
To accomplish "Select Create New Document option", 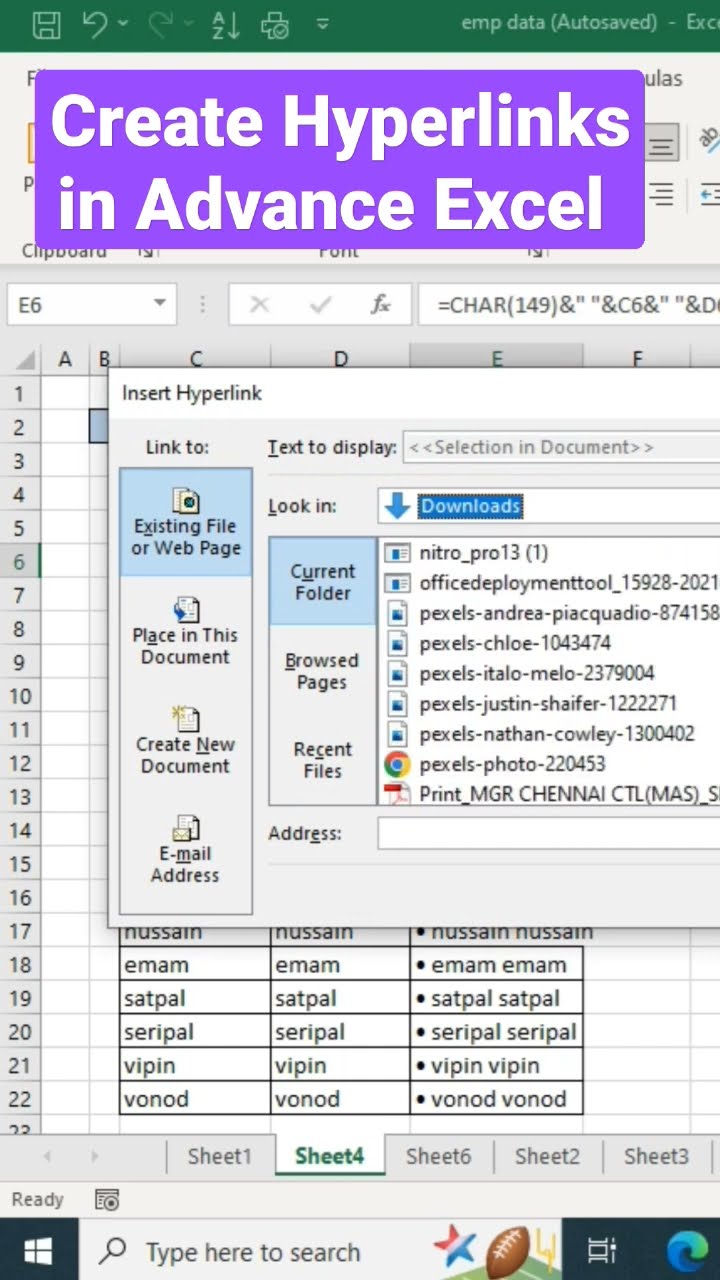I will pos(186,740).
